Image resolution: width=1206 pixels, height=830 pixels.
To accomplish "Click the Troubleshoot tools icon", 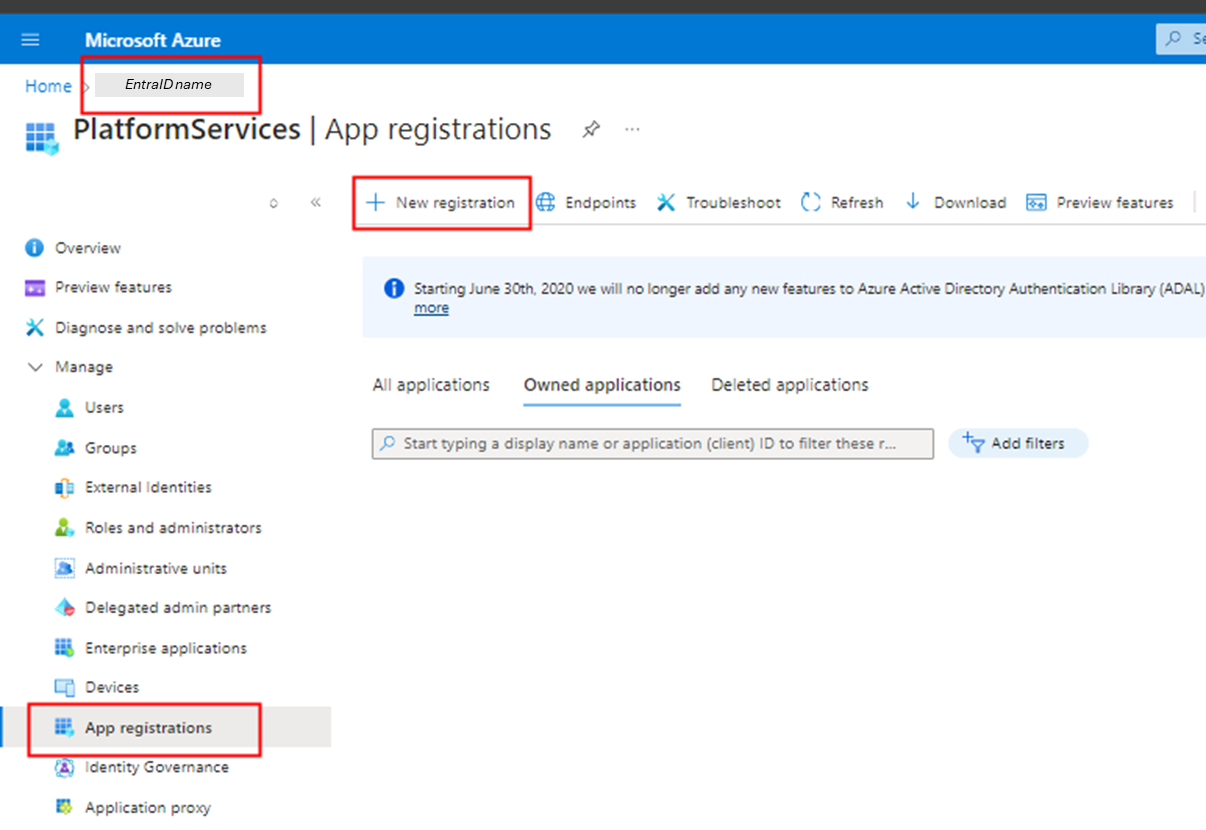I will coord(666,202).
